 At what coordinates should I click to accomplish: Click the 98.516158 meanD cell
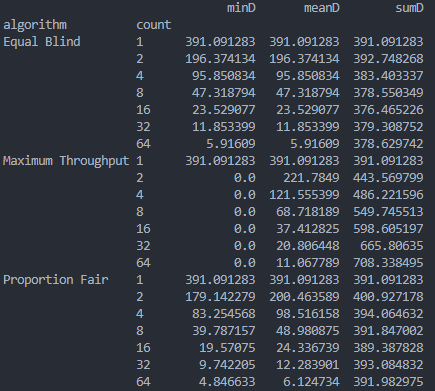[x=308, y=314]
